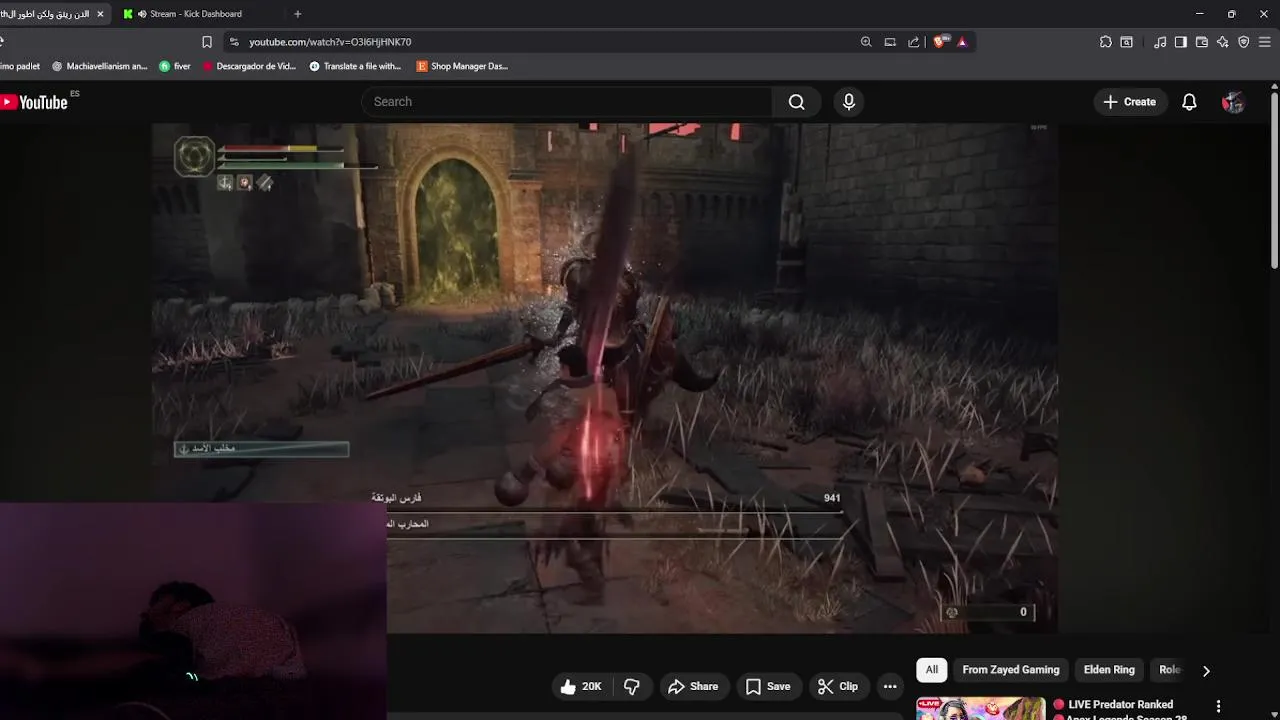Open the fiver bookmark
The height and width of the screenshot is (720, 1280).
[175, 66]
